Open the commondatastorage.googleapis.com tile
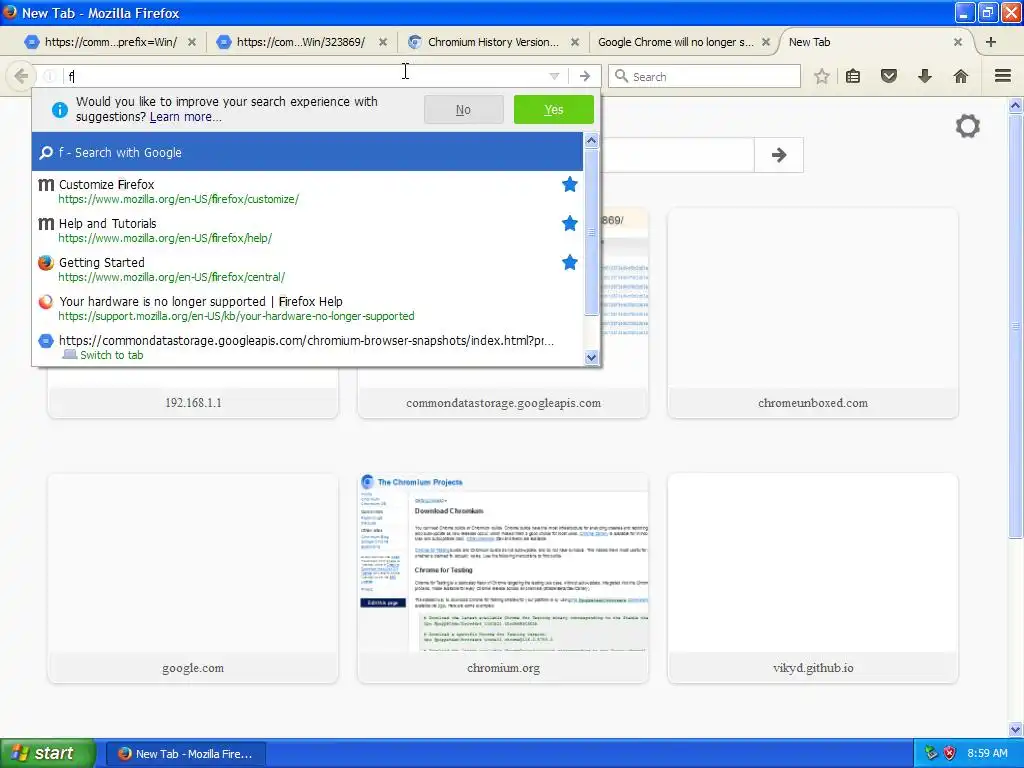Image resolution: width=1024 pixels, height=768 pixels. point(503,313)
